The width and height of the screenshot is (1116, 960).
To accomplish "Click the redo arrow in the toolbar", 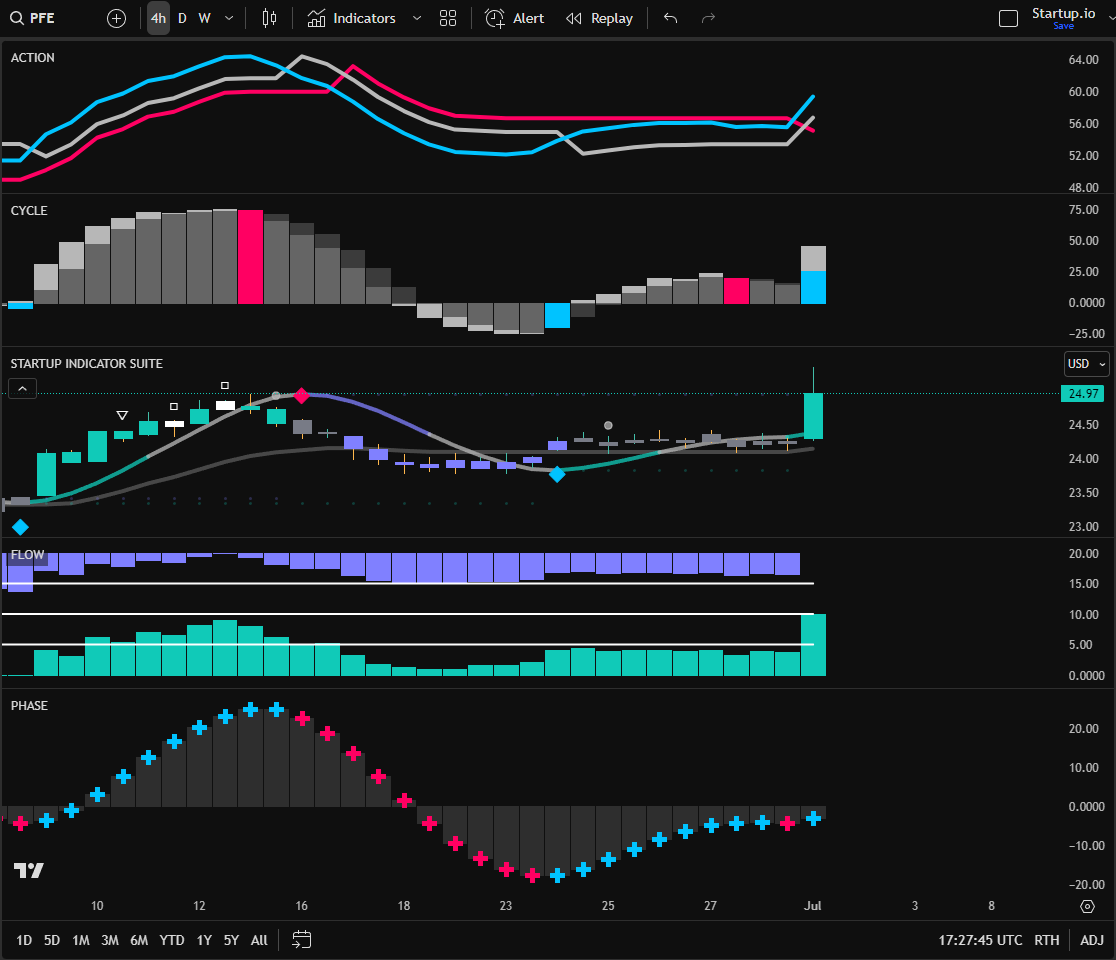I will click(708, 17).
